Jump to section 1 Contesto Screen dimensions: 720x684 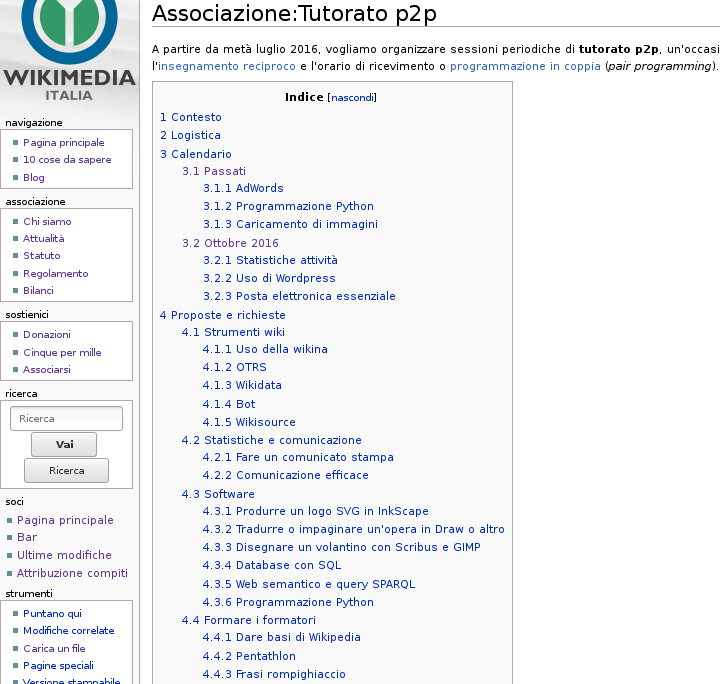(191, 117)
